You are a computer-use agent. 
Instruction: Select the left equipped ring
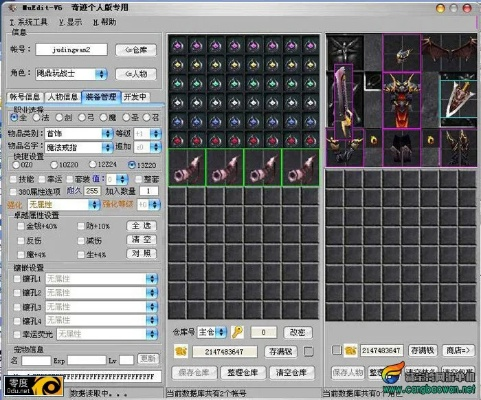click(x=373, y=139)
